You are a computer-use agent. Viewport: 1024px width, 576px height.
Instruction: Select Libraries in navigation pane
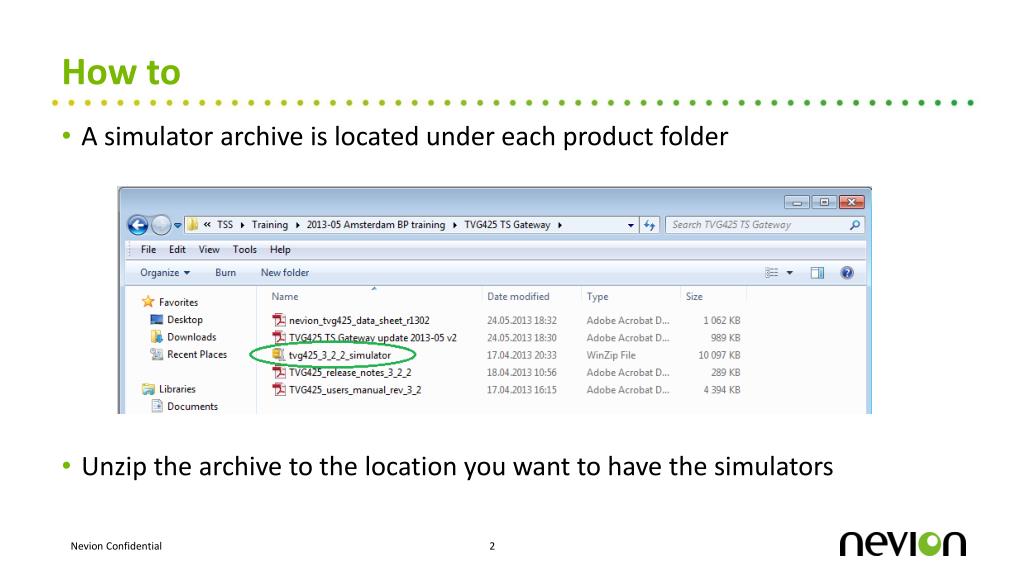177,389
